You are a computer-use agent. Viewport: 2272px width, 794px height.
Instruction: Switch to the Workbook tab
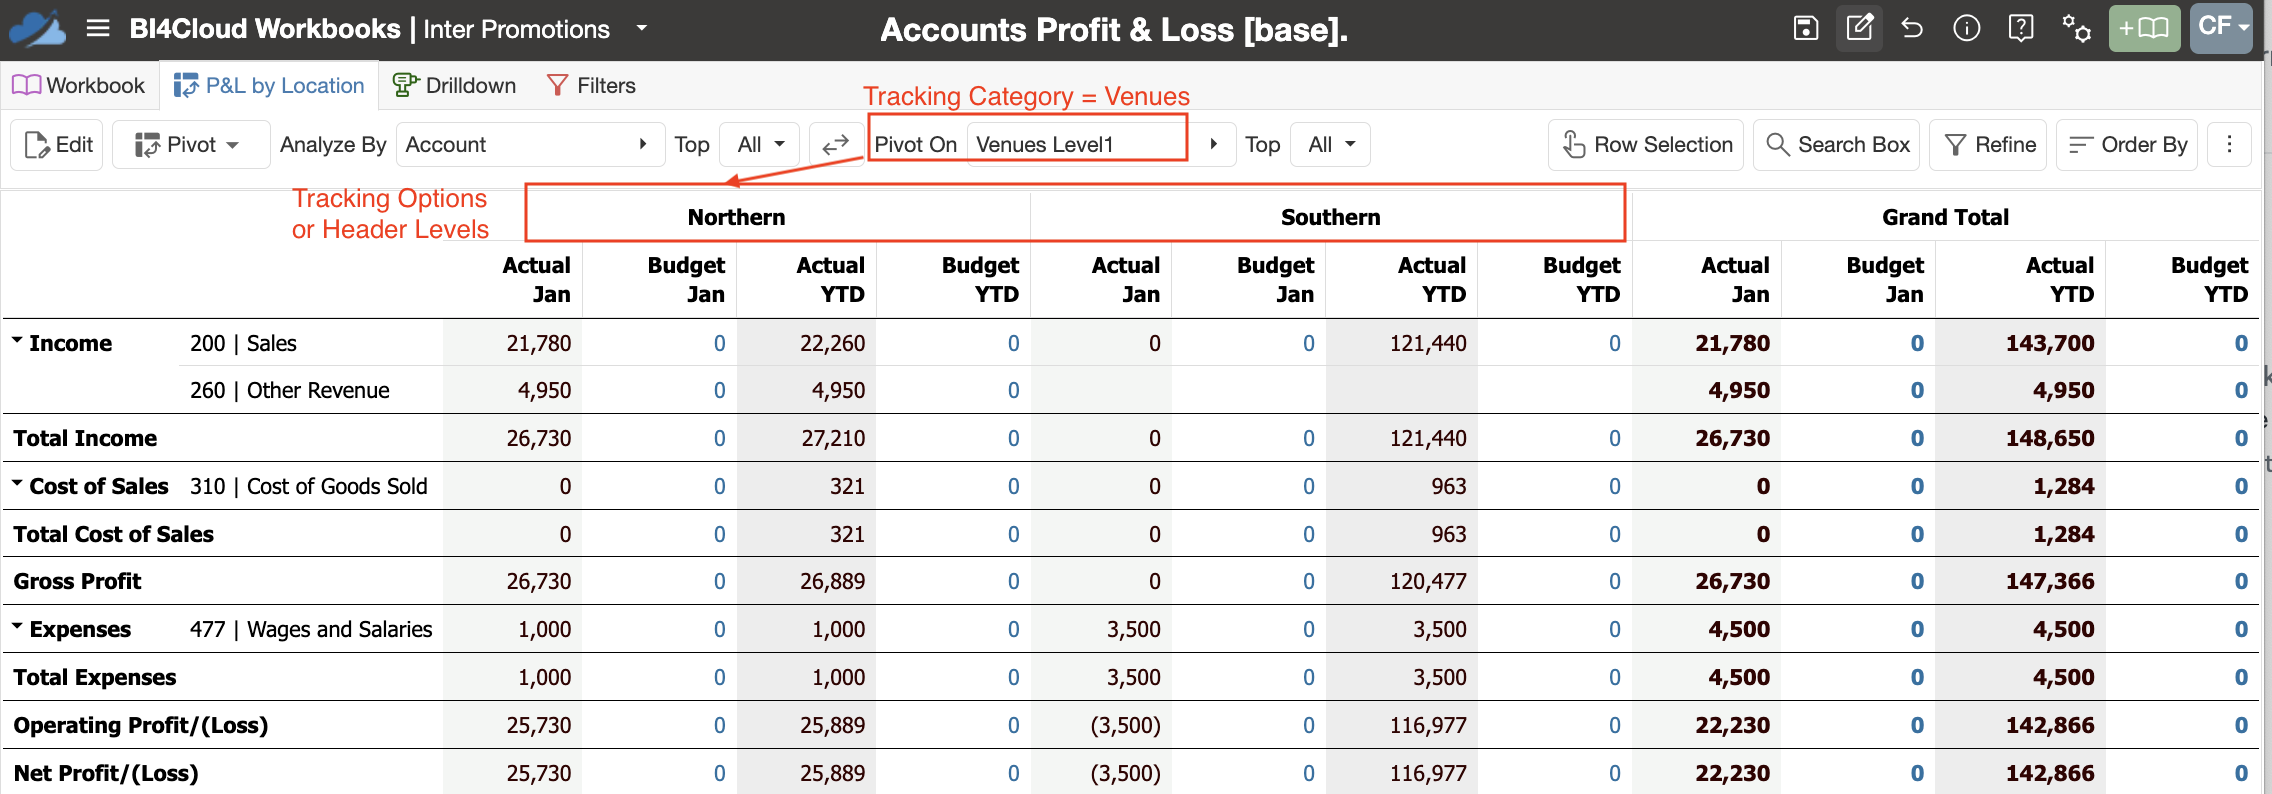click(79, 86)
